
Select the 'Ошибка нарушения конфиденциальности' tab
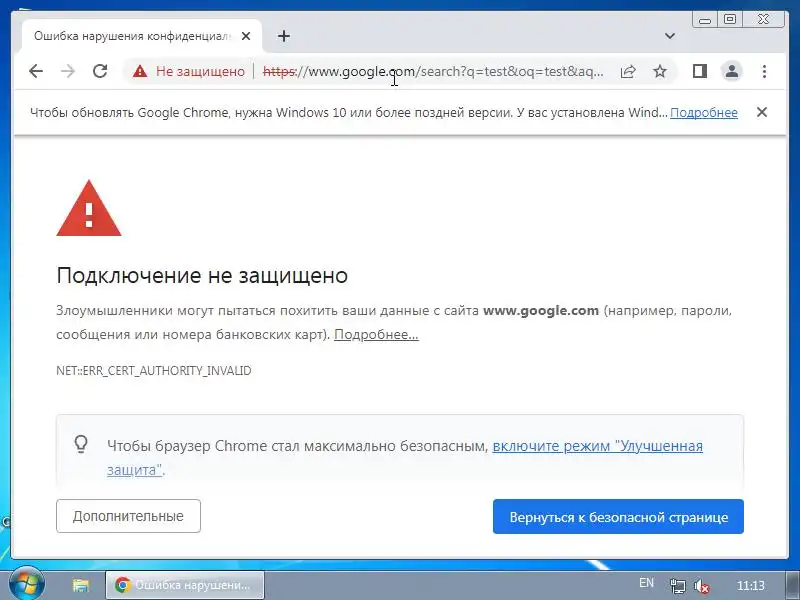142,36
